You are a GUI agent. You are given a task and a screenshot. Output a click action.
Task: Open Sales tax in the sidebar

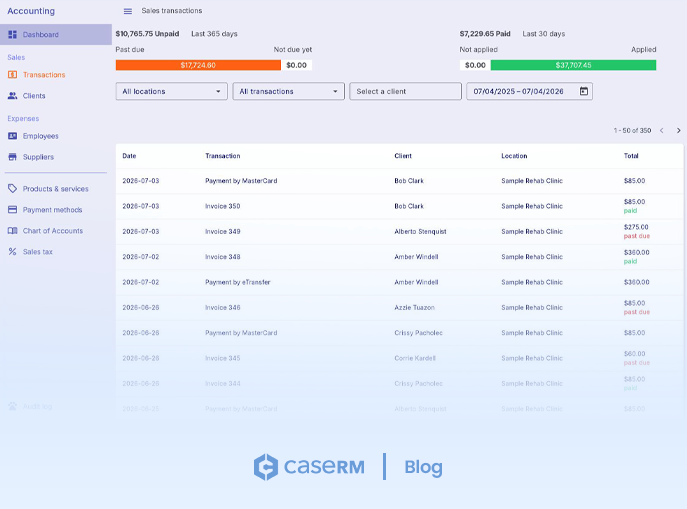pyautogui.click(x=56, y=251)
